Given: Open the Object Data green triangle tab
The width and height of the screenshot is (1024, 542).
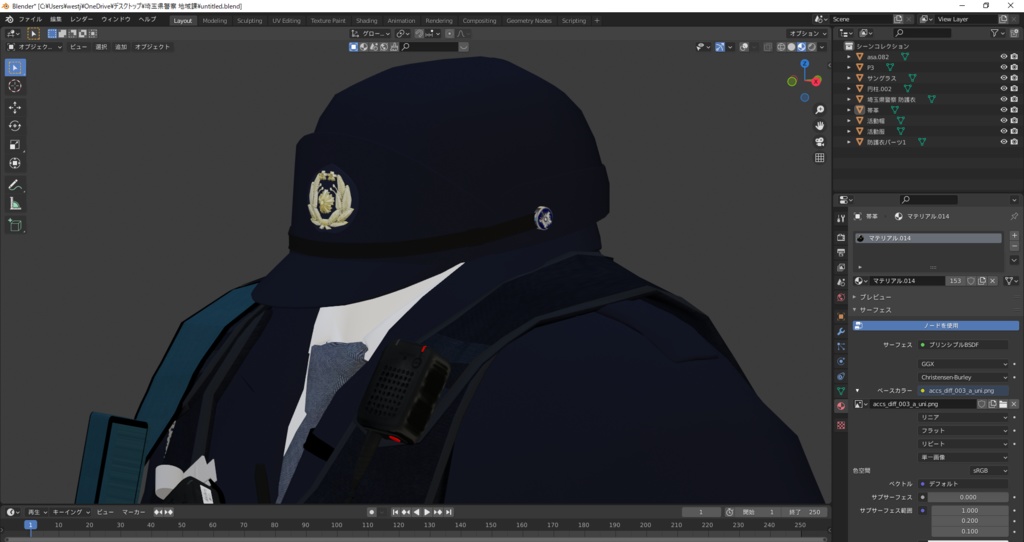Looking at the screenshot, I should pos(841,391).
